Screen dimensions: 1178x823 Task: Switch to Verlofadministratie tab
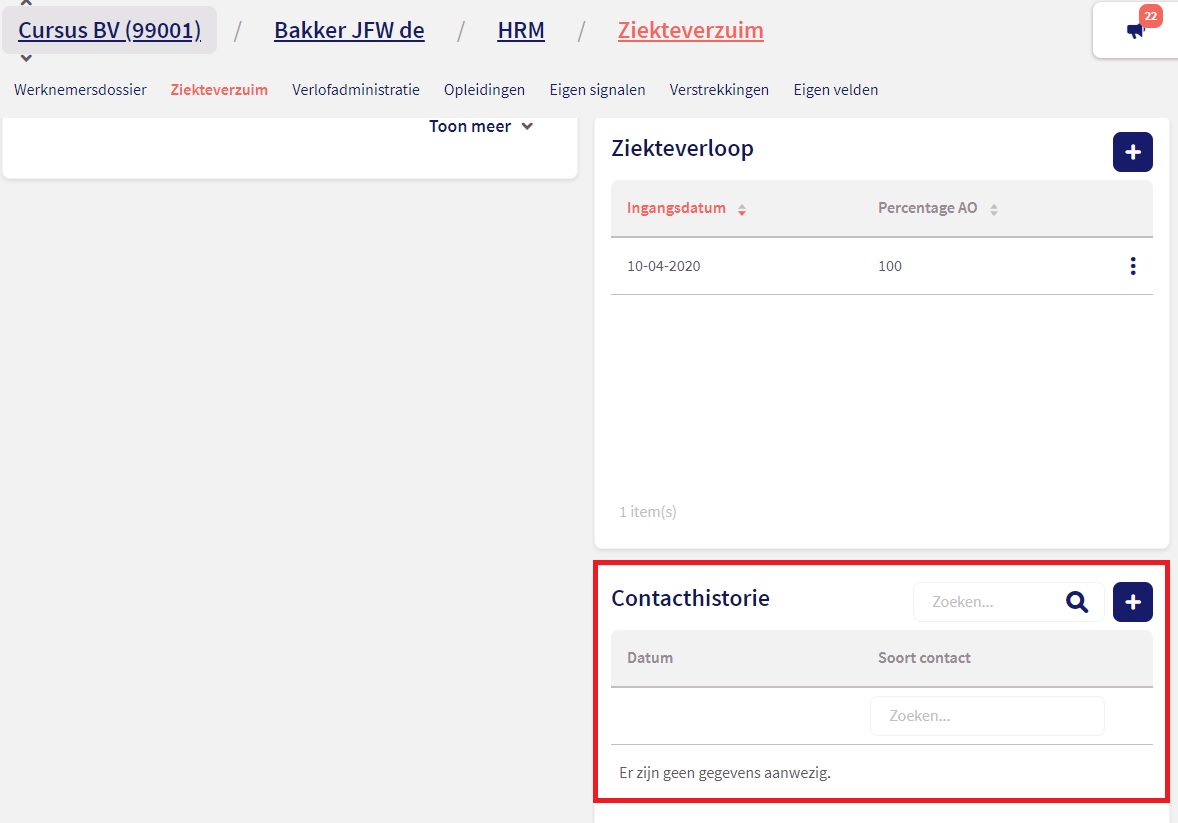pos(356,90)
